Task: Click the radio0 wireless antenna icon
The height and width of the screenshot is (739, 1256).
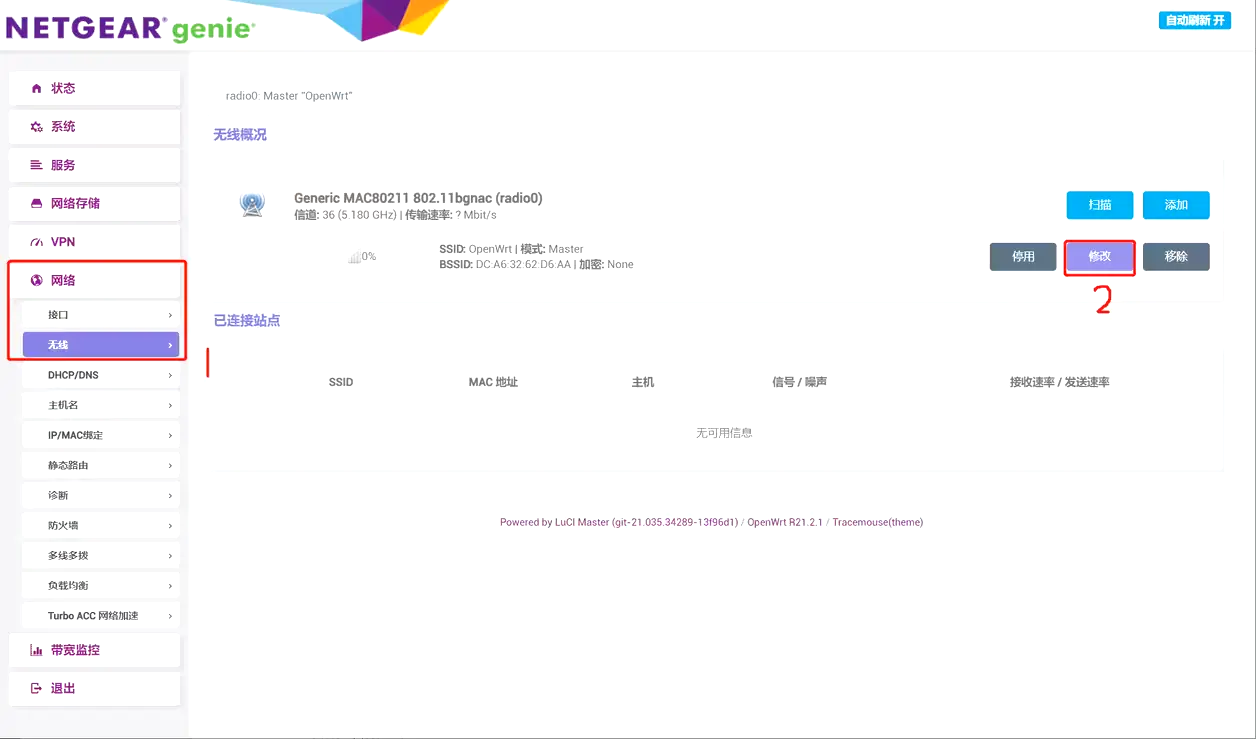Action: 252,205
